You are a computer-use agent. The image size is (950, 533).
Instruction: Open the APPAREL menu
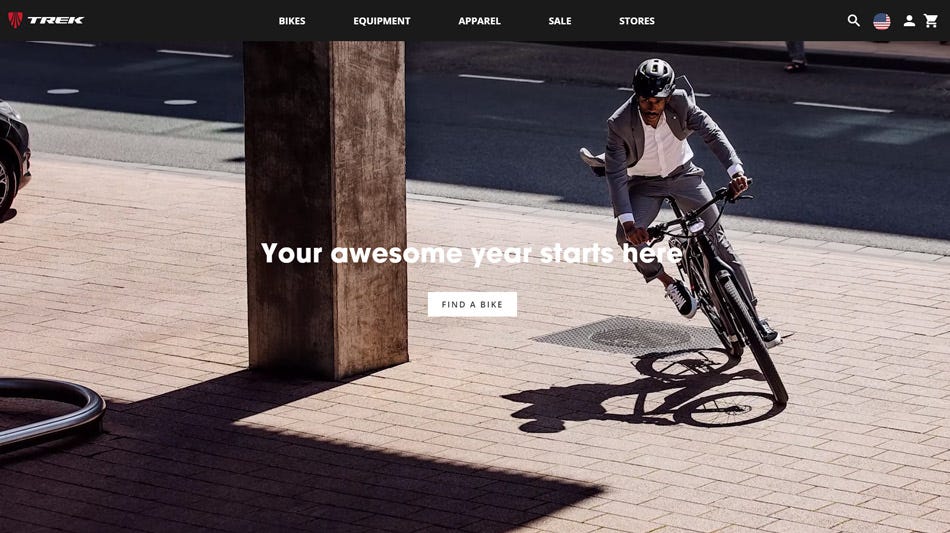[x=479, y=21]
